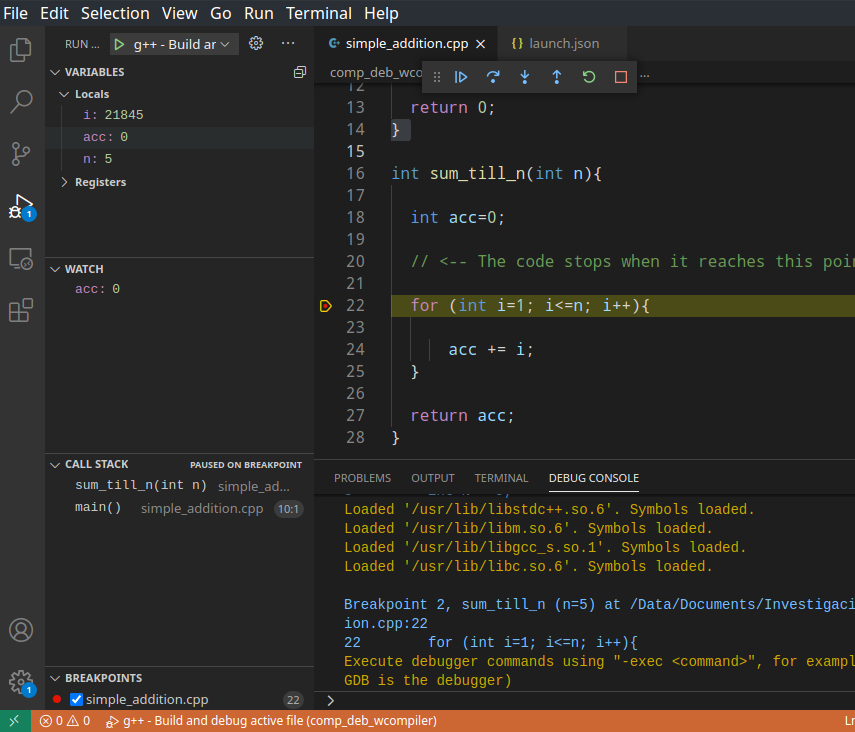Click the breakpoint marker on line 22
Image resolution: width=855 pixels, height=732 pixels.
[x=326, y=306]
